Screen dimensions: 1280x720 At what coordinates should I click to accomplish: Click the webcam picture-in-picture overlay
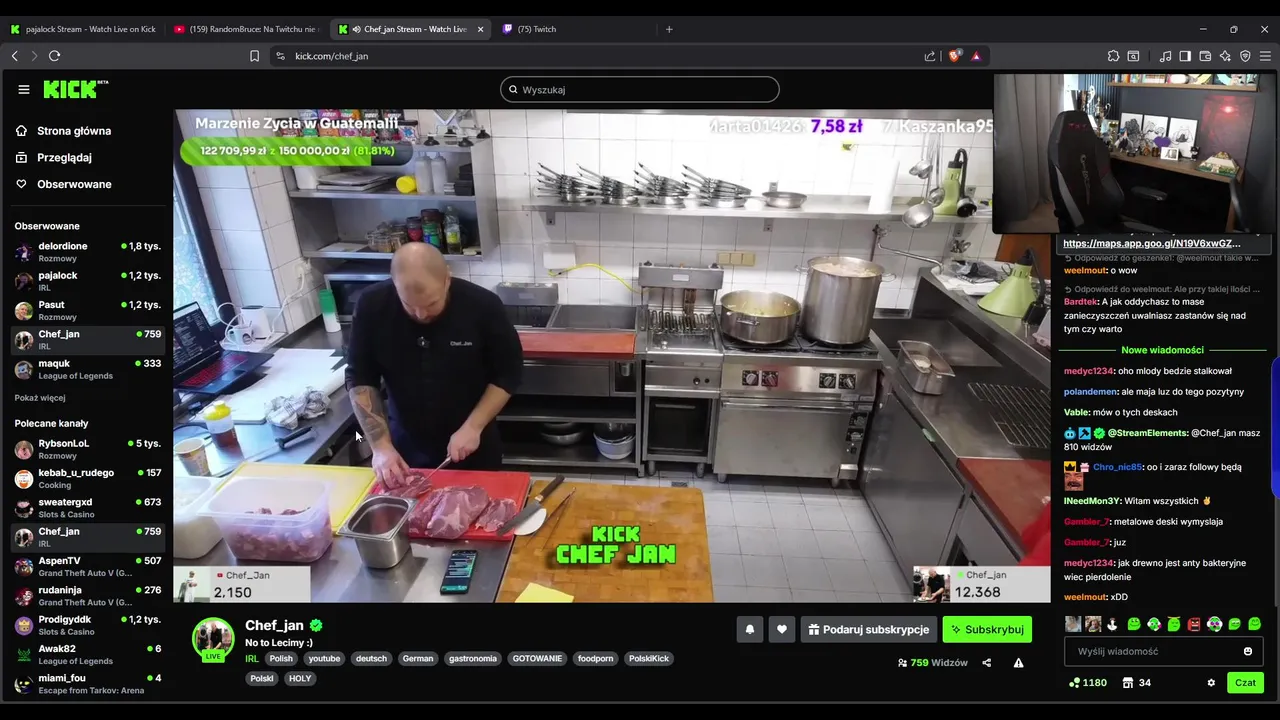point(1135,152)
